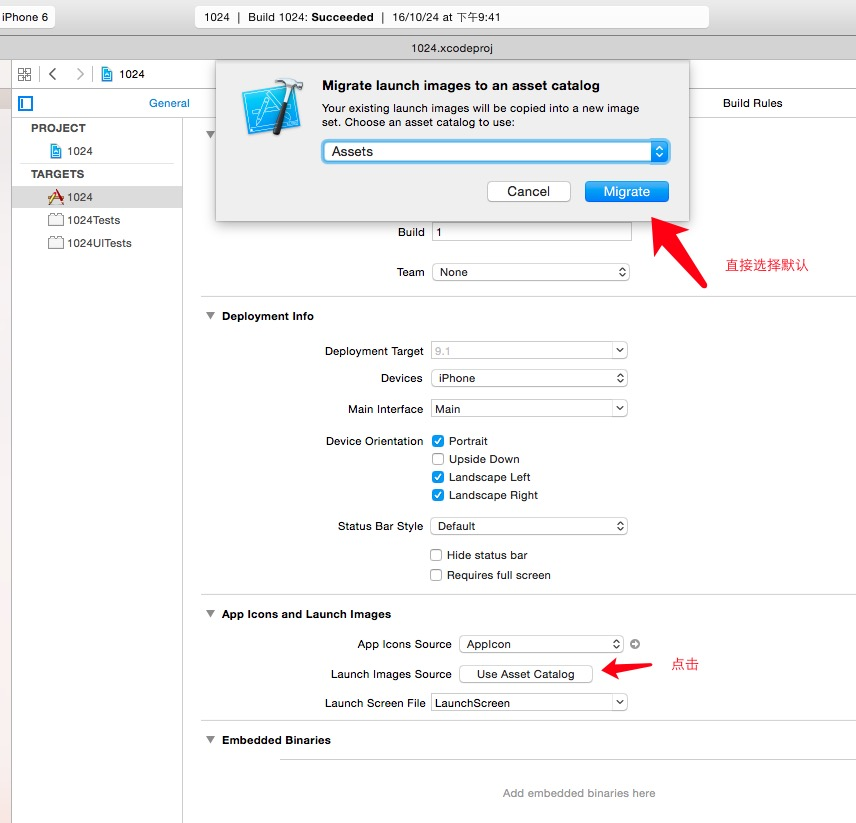Enable the Upside Down orientation checkbox

coord(438,459)
